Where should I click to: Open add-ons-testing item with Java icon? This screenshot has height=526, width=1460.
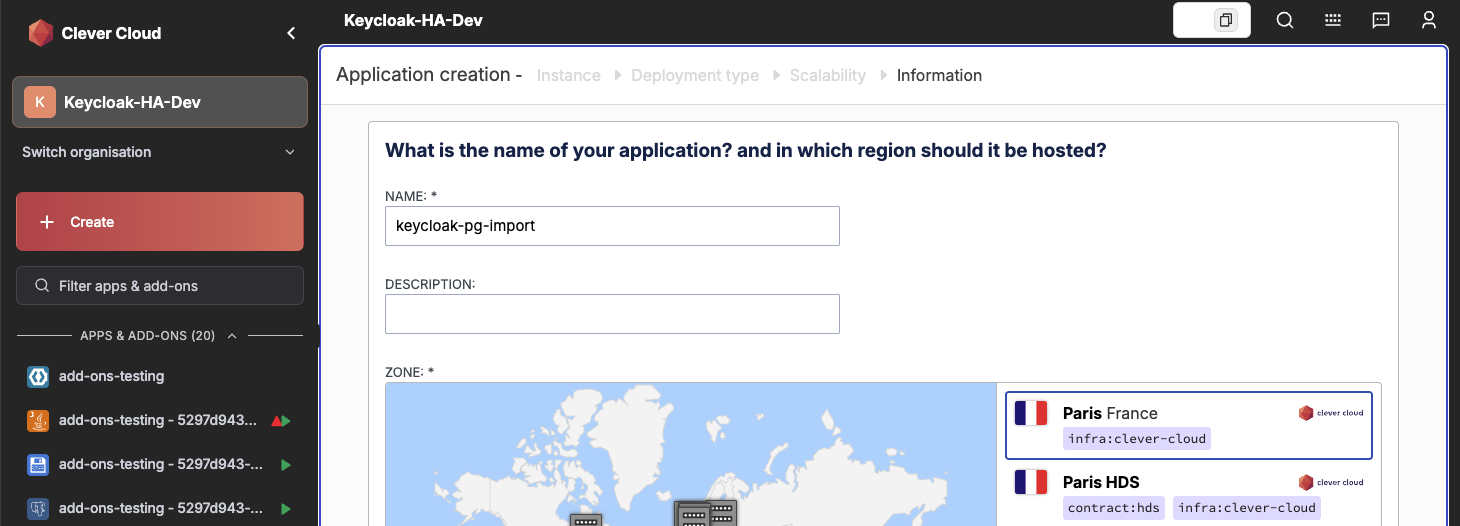coord(160,420)
